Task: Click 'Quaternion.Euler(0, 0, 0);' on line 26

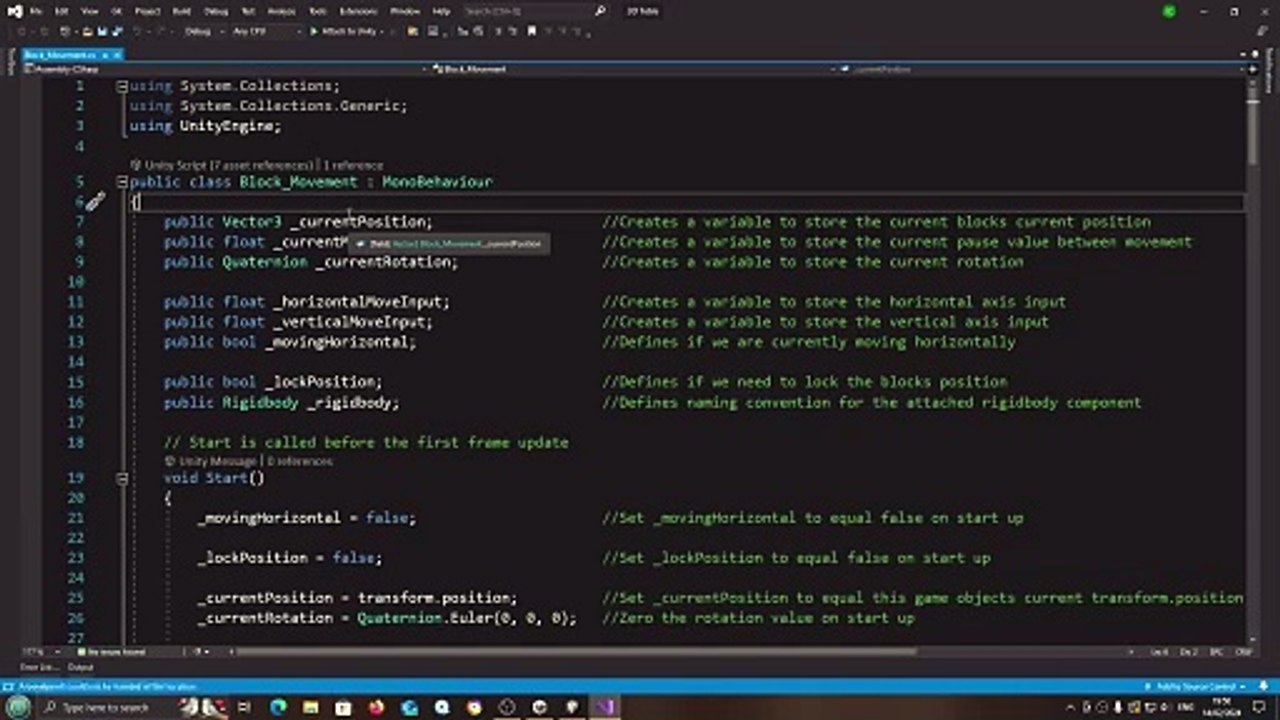Action: click(467, 618)
